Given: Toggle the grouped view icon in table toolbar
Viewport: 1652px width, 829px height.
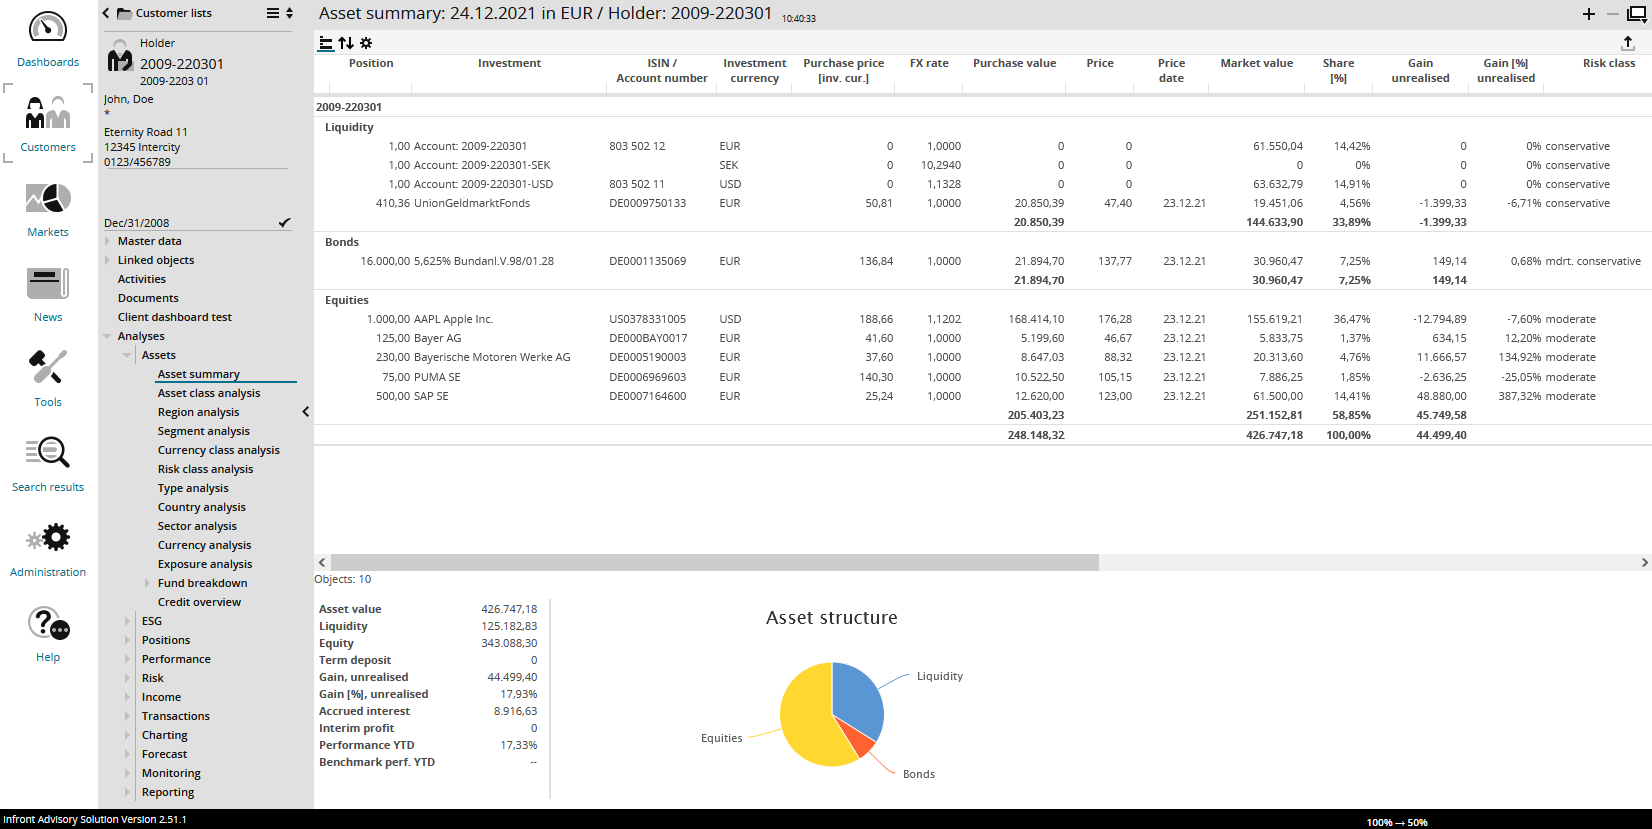Looking at the screenshot, I should pos(326,43).
